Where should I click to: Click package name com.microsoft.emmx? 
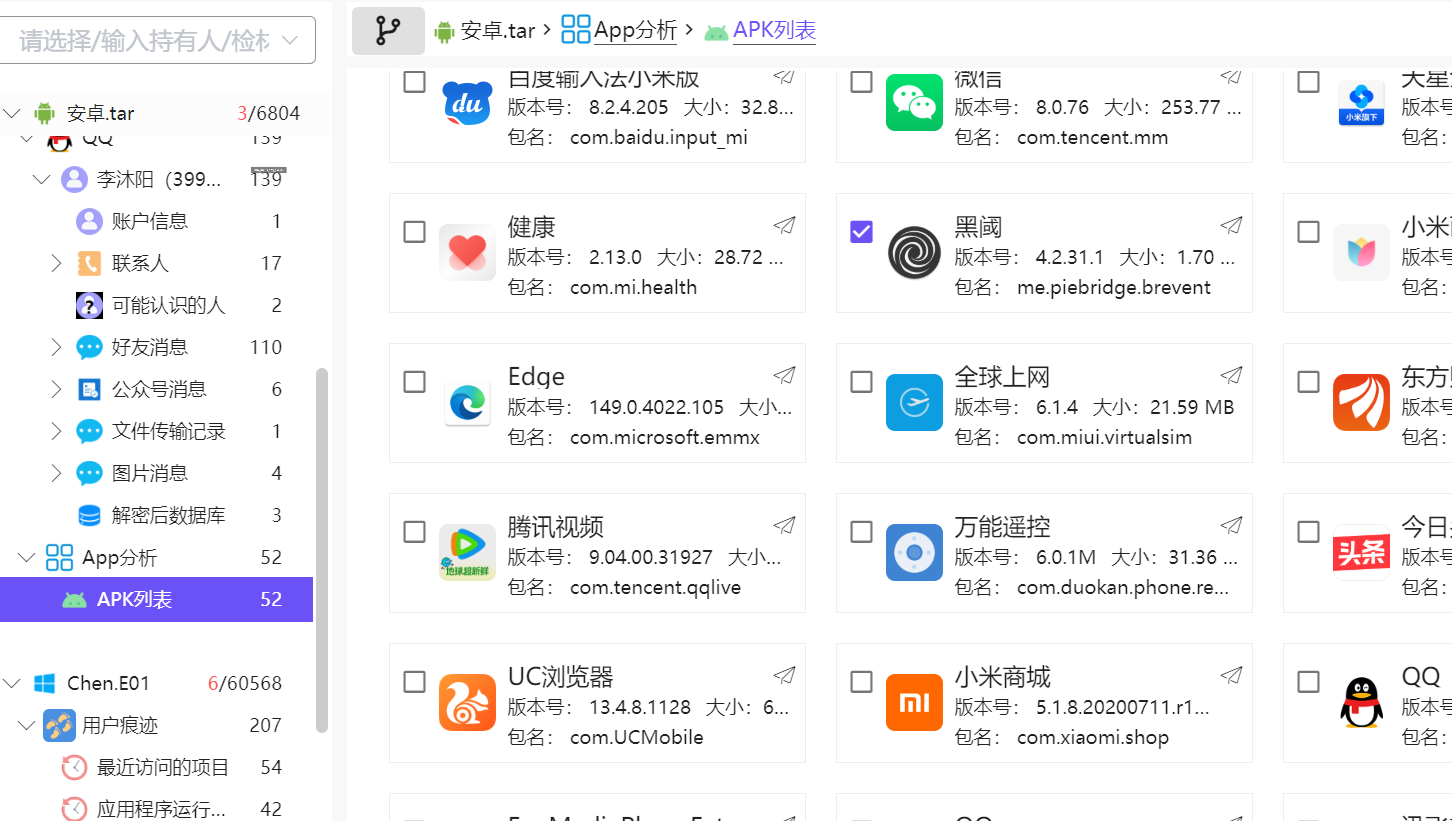coord(665,437)
